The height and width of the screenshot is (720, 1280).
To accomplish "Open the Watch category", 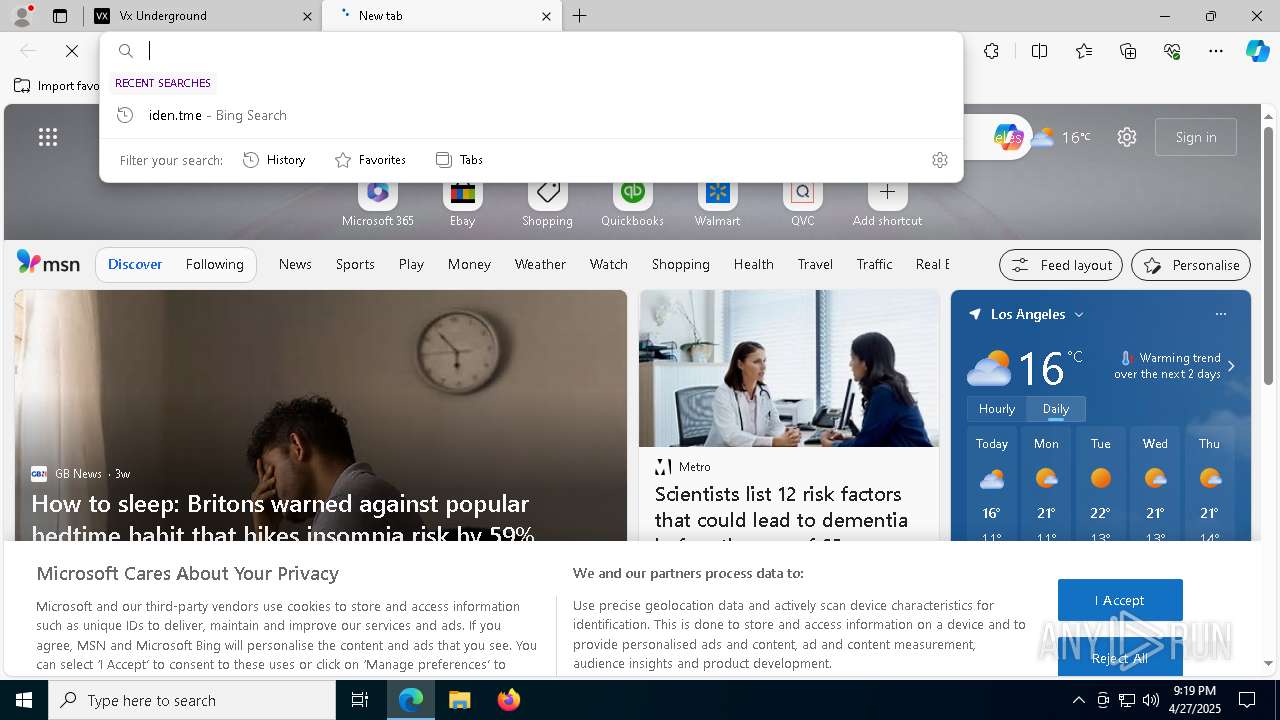I will coord(608,264).
